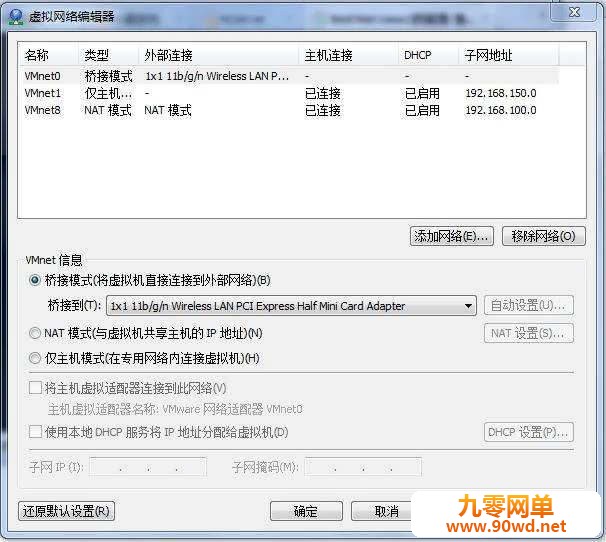Select the VMnet8 row

(x=291, y=110)
